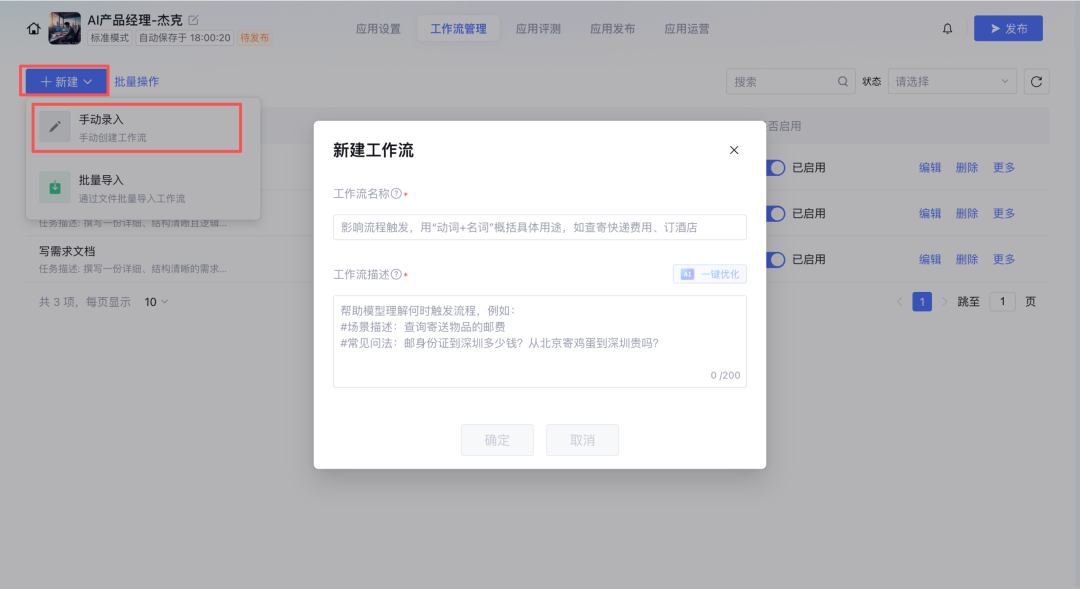
Task: Open the 应用运营 menu item
Action: point(688,28)
